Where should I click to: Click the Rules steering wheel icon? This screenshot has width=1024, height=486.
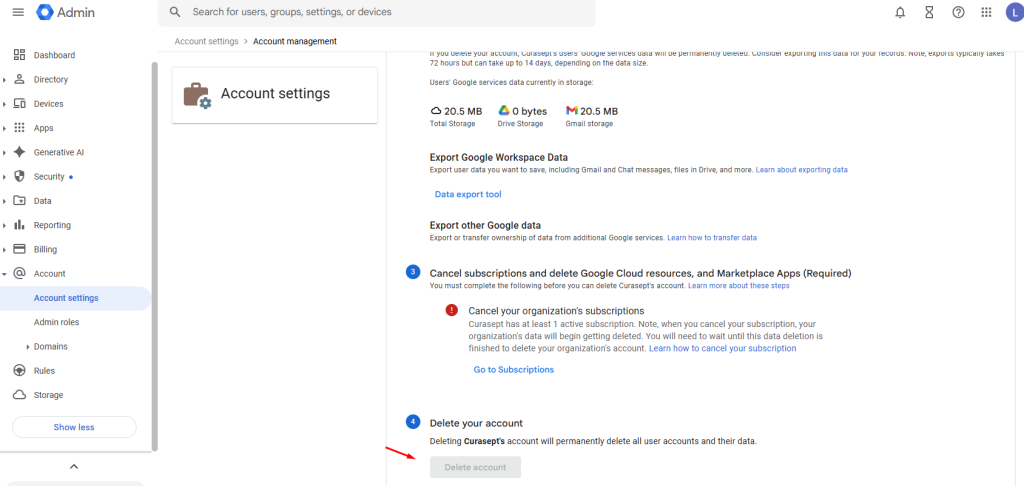20,370
